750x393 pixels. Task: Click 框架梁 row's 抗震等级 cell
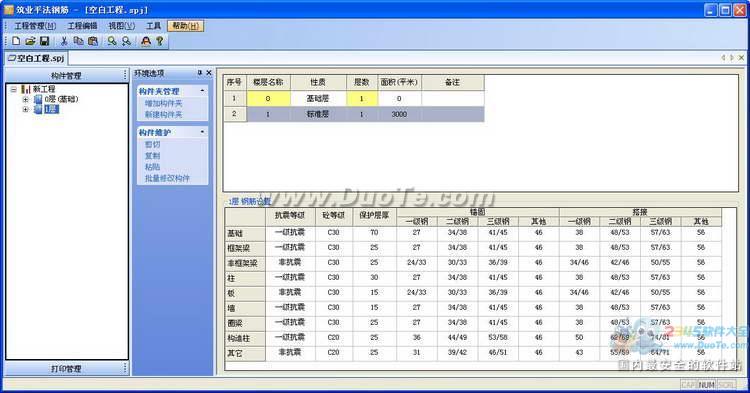[290, 248]
